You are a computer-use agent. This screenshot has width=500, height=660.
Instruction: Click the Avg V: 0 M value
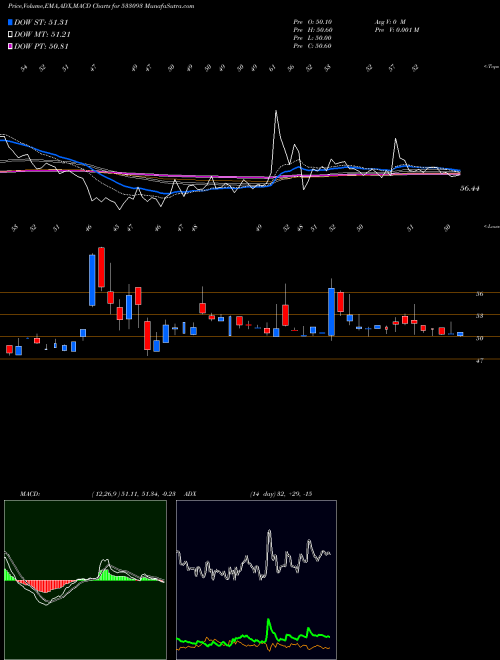(389, 22)
